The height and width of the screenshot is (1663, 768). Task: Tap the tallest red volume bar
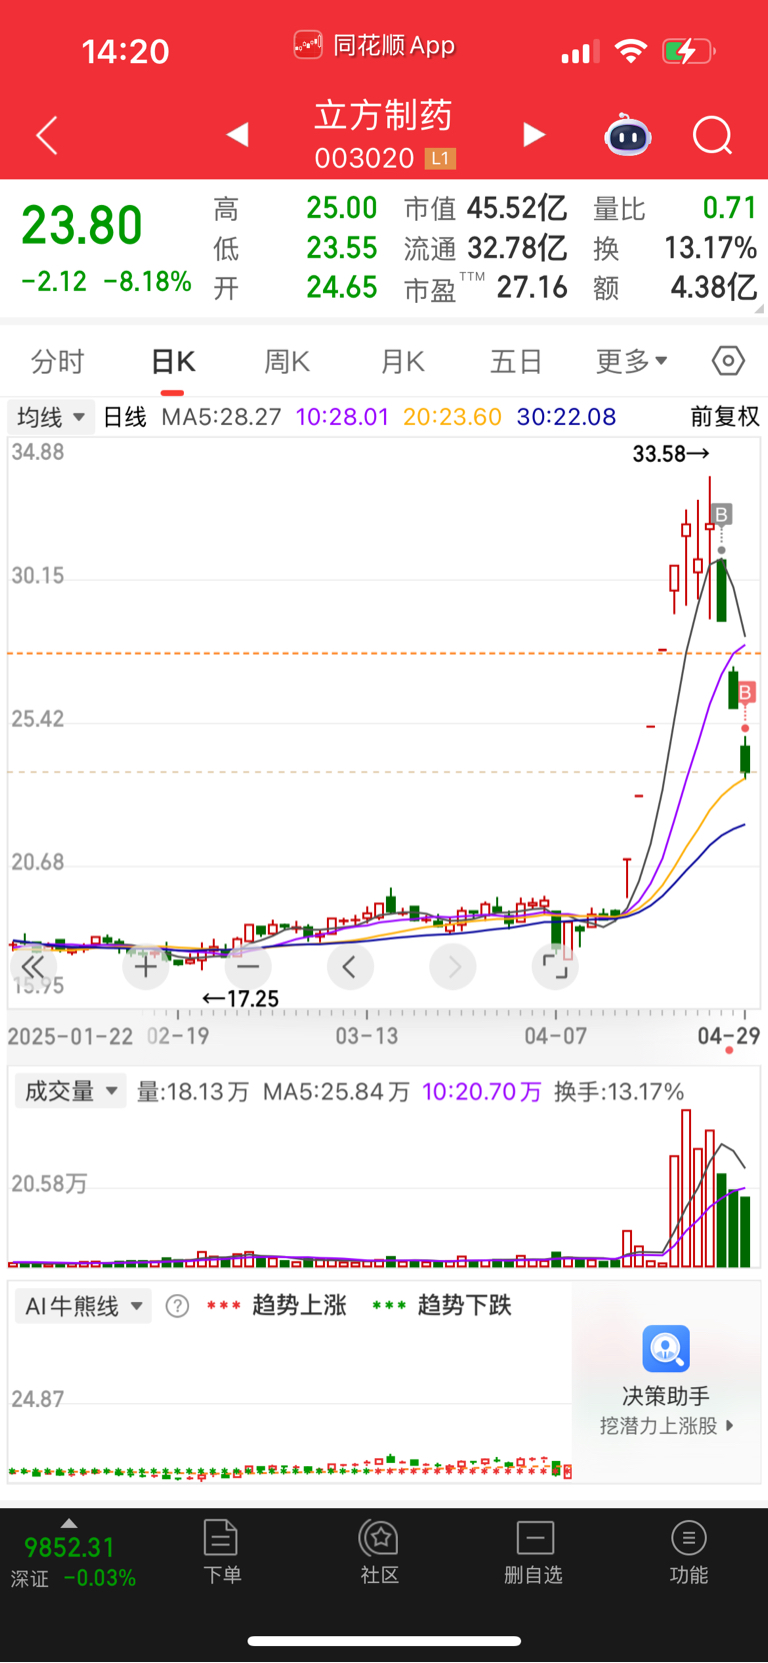click(686, 1189)
